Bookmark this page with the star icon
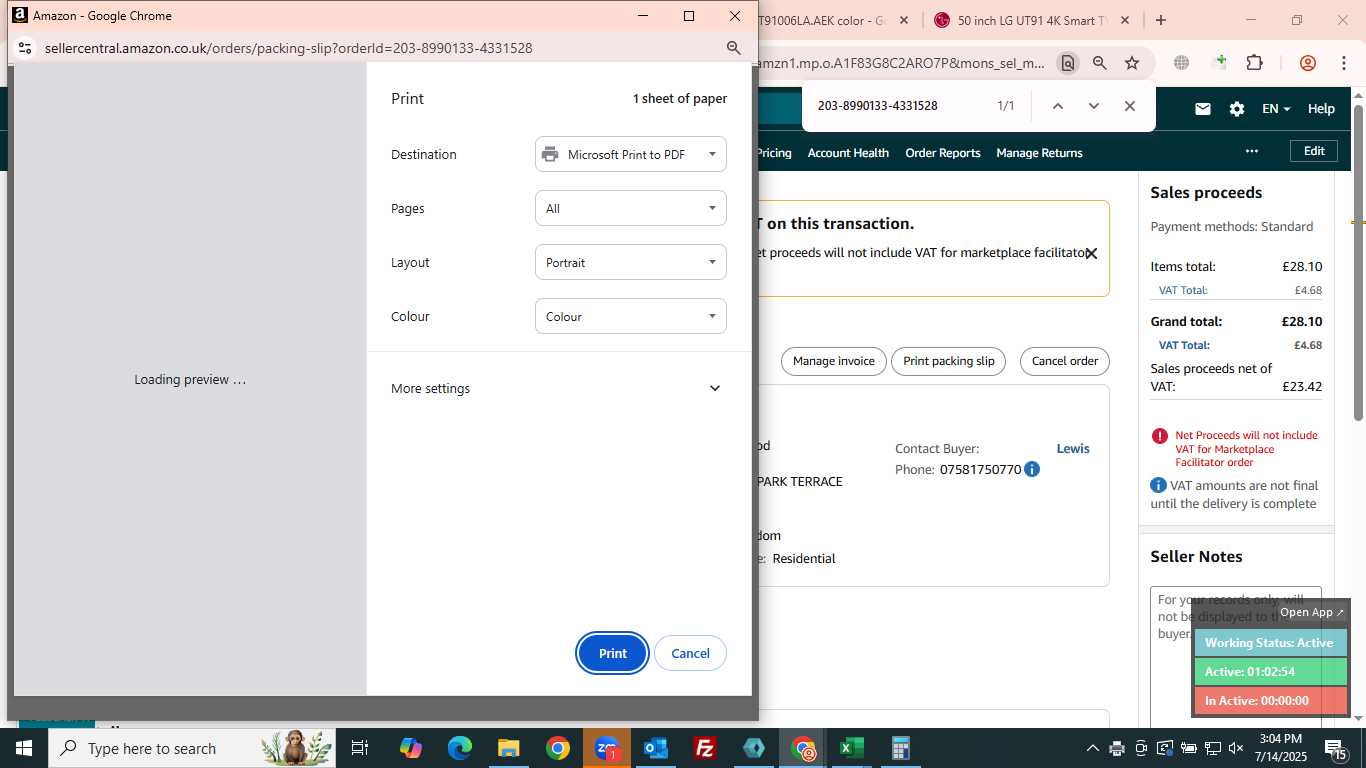Image resolution: width=1366 pixels, height=768 pixels. click(x=1132, y=63)
